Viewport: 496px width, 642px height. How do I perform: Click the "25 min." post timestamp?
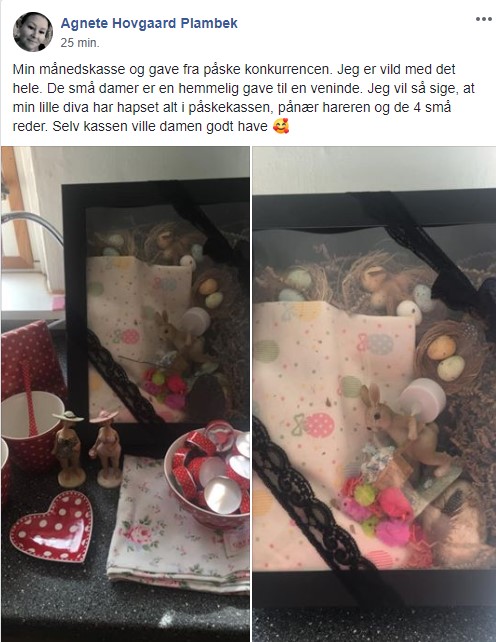80,43
